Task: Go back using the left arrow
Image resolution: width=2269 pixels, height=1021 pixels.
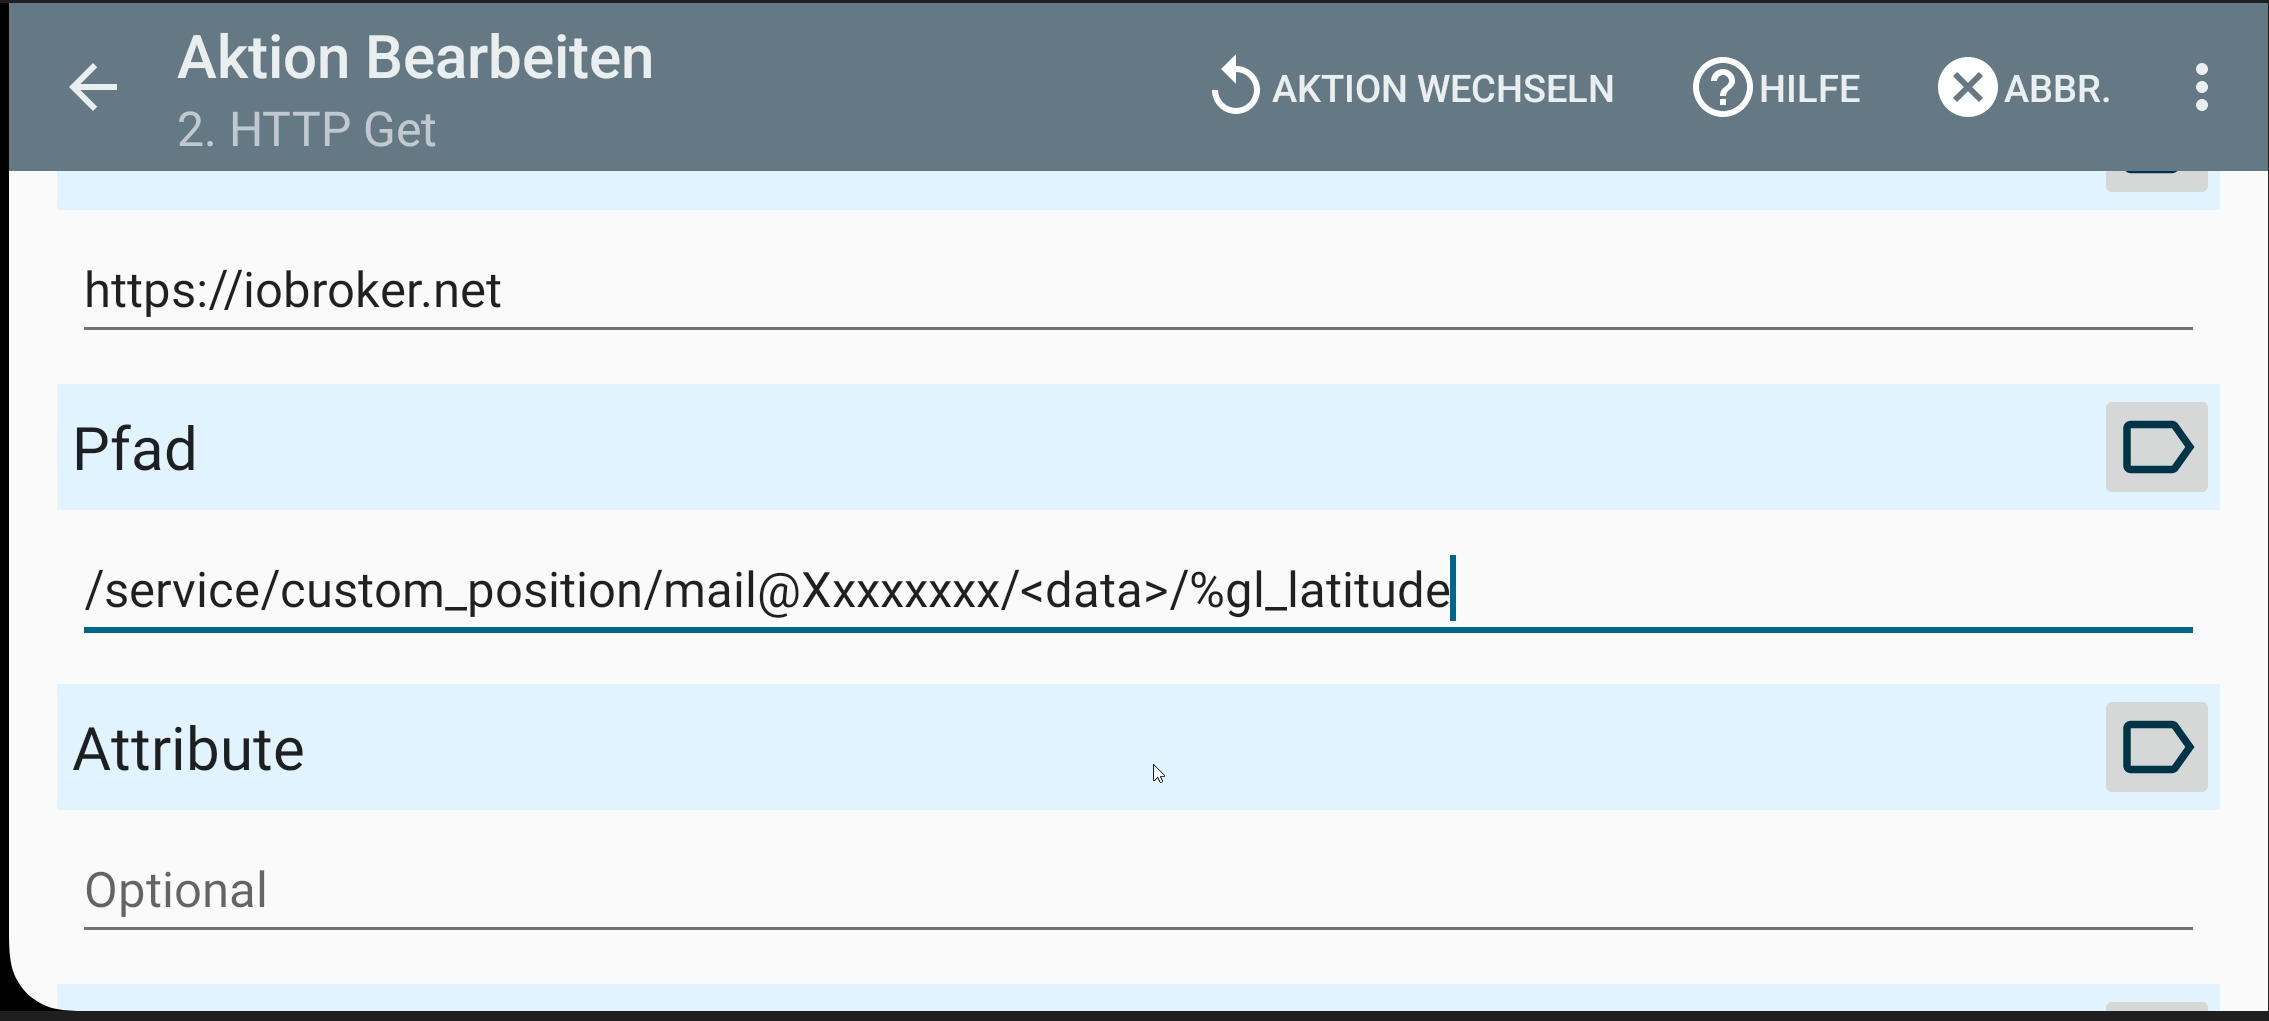Action: point(93,88)
